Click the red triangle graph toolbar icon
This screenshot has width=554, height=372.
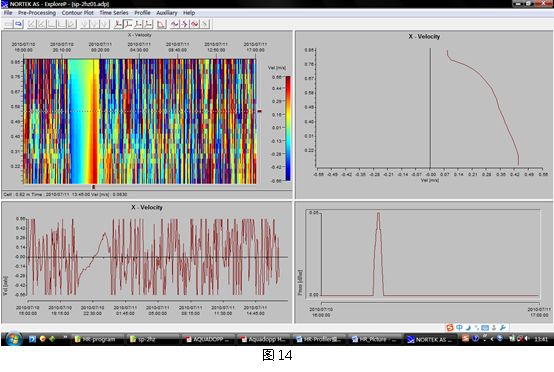click(x=161, y=24)
